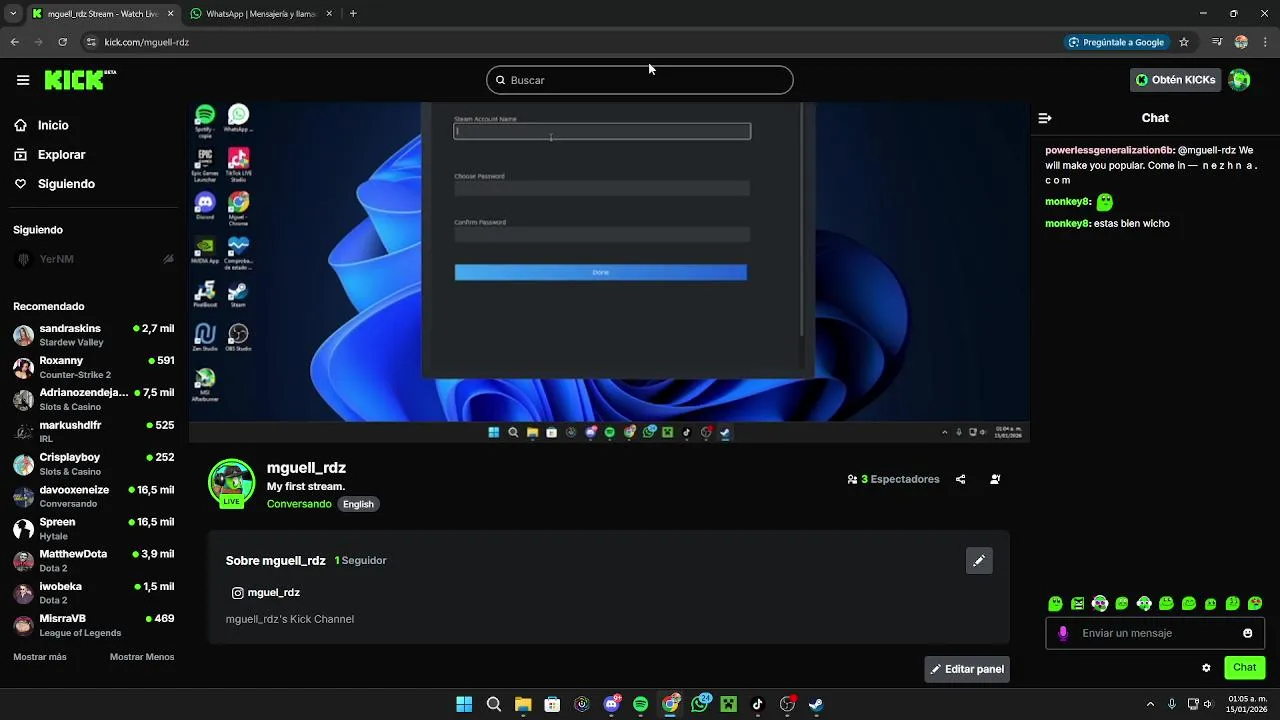Click the 3 Espectadores viewer count

coord(893,479)
